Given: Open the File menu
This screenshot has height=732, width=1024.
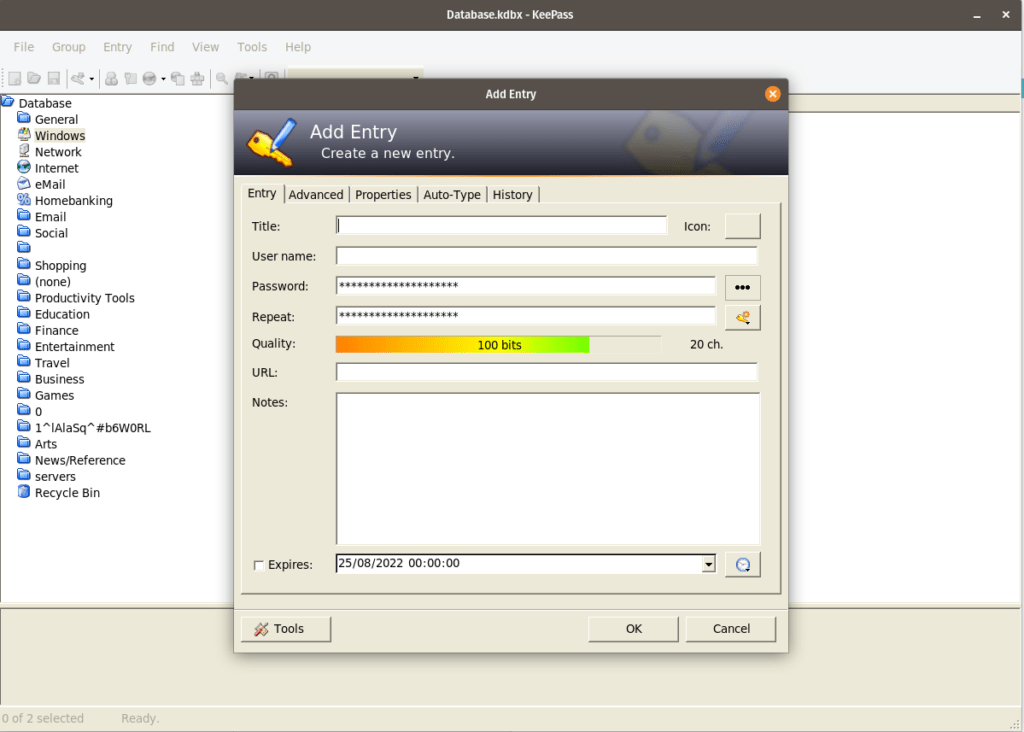Looking at the screenshot, I should 24,47.
